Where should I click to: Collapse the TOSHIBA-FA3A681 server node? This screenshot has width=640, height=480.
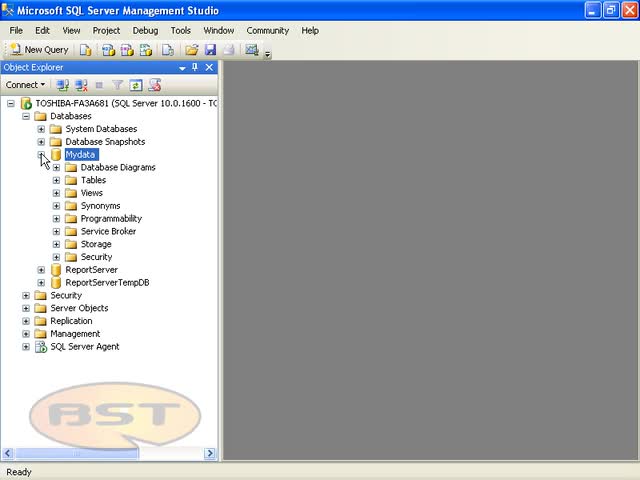click(x=11, y=104)
